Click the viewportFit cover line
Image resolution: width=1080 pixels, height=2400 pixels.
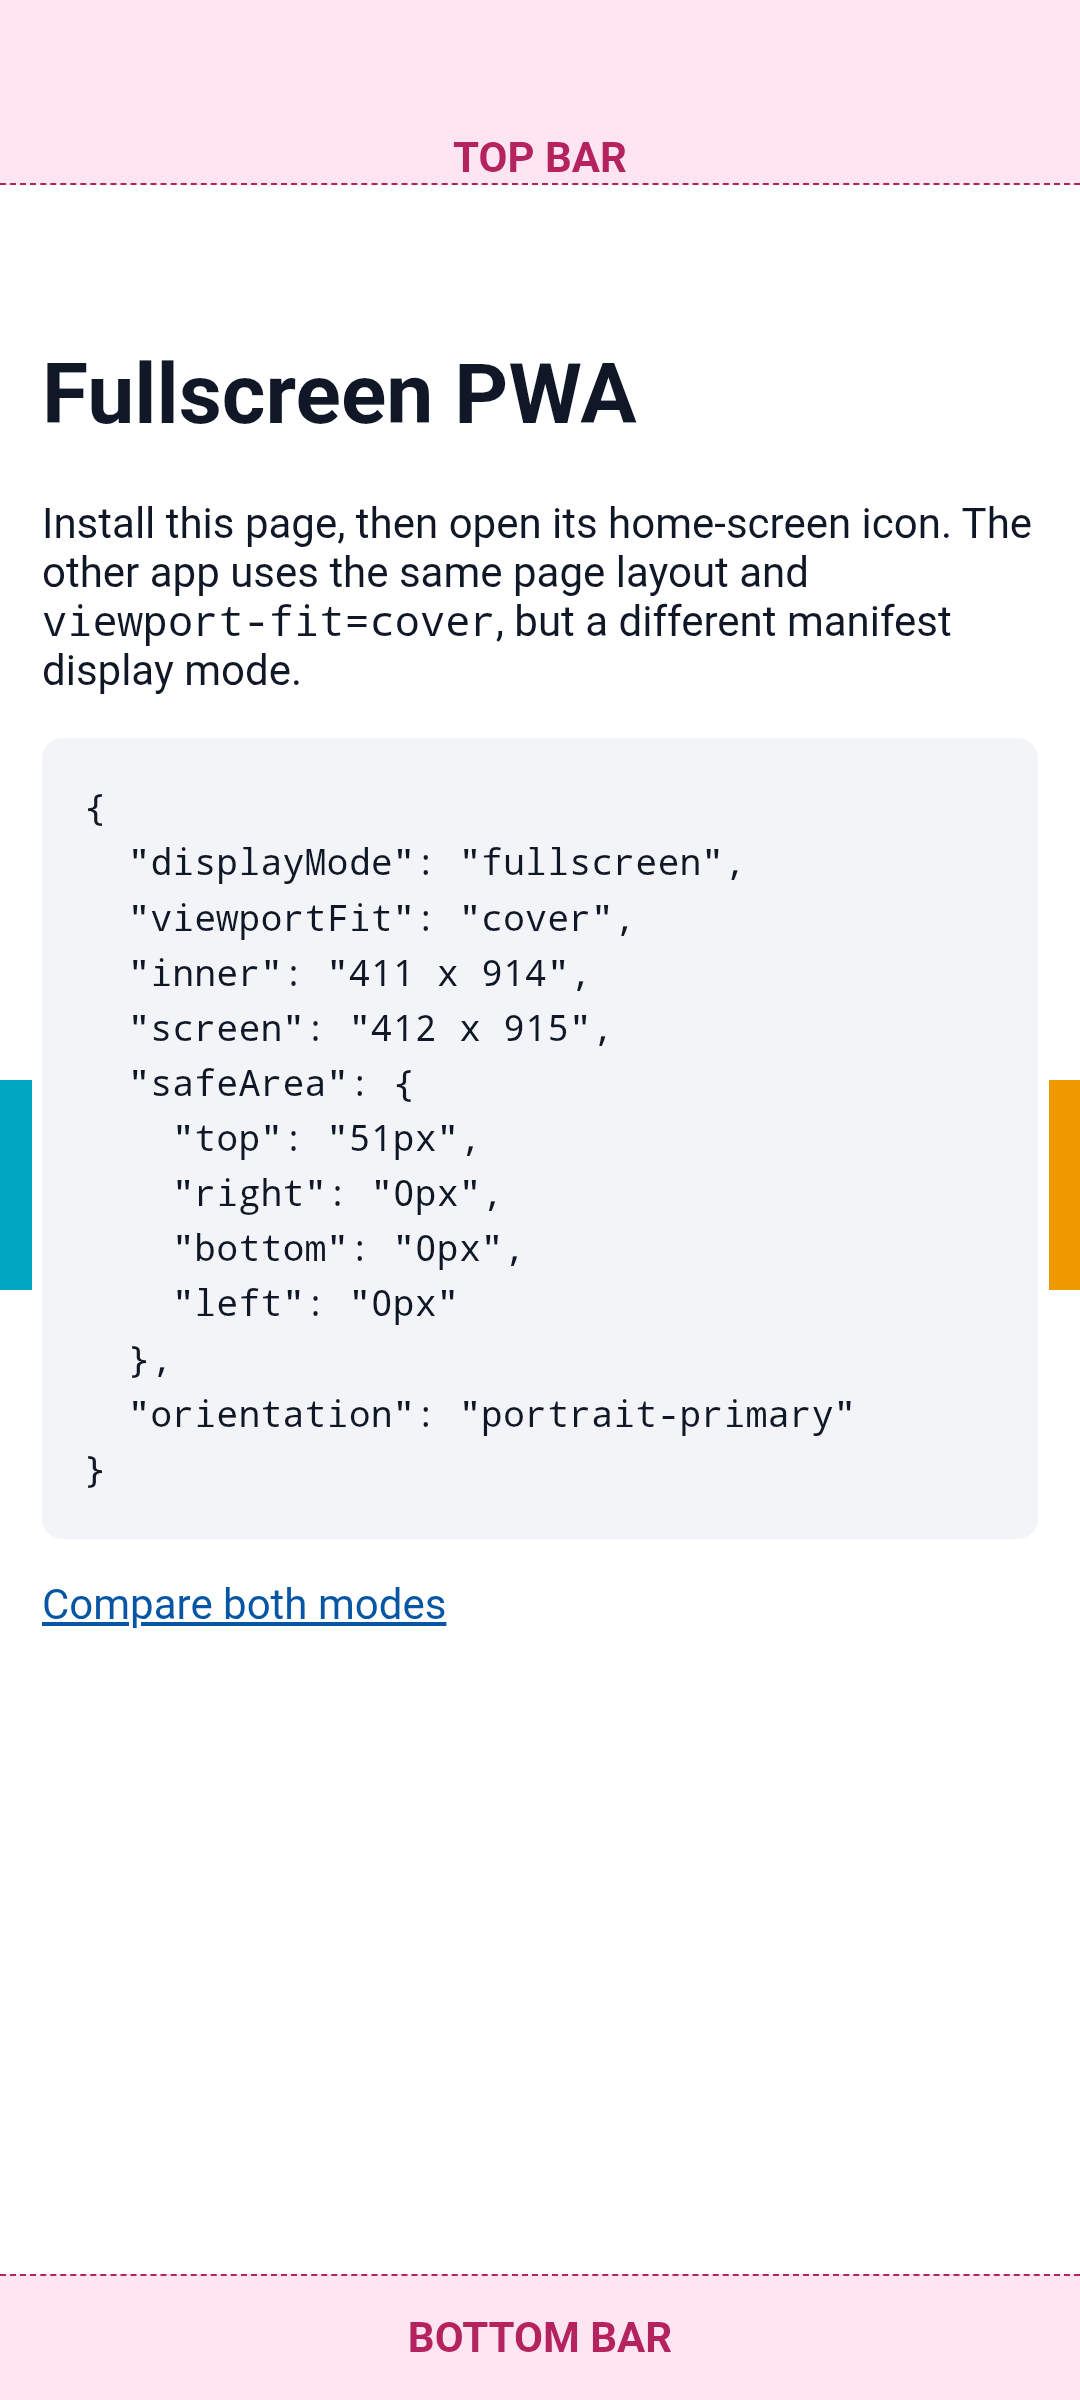(x=382, y=918)
